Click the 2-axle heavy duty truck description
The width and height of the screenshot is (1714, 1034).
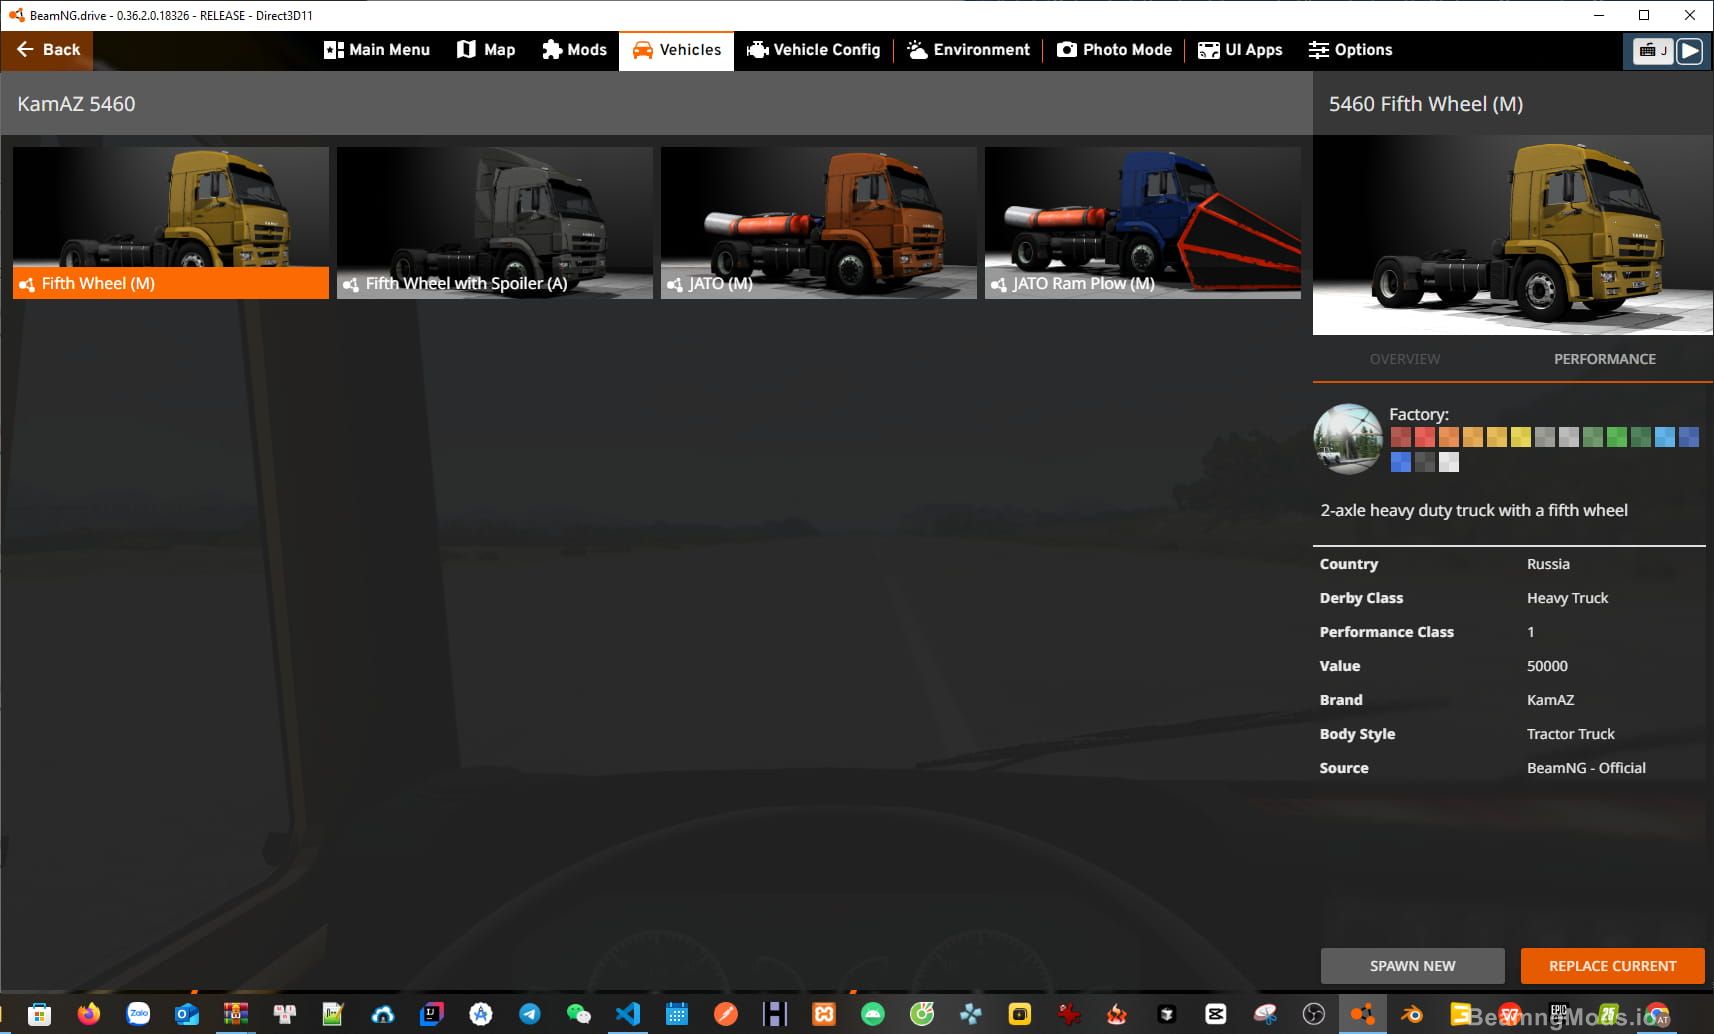(x=1473, y=510)
